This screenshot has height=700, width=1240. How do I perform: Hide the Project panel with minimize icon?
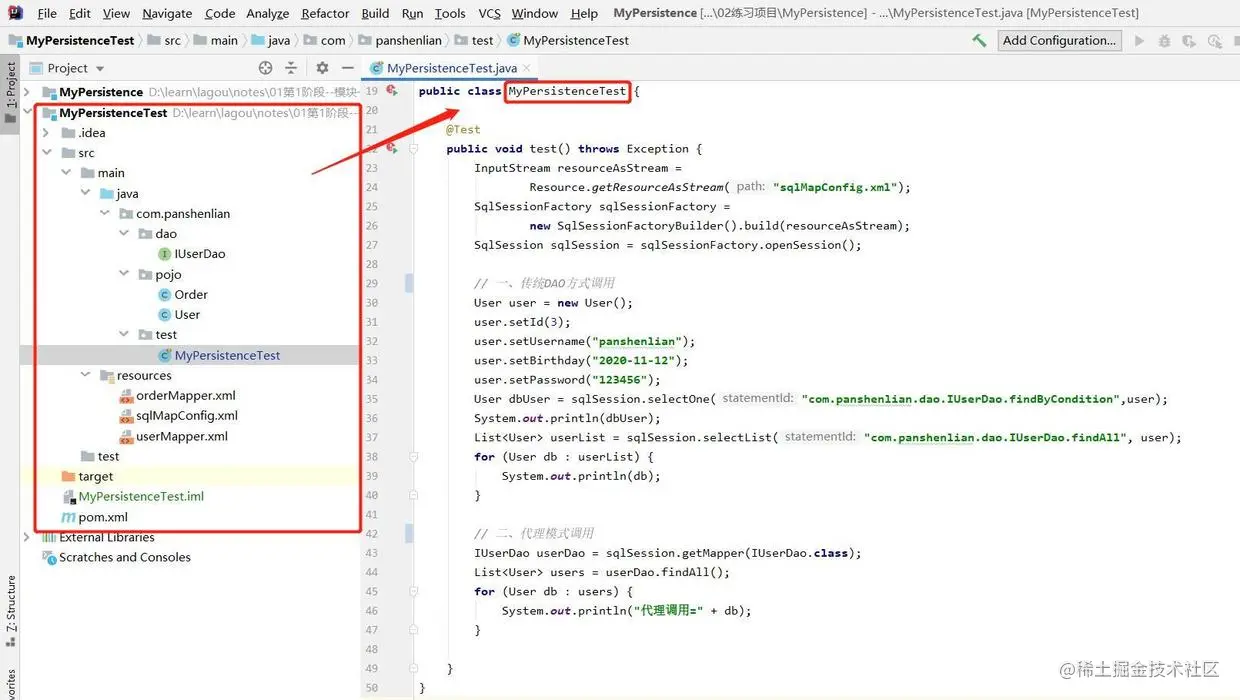coord(347,68)
